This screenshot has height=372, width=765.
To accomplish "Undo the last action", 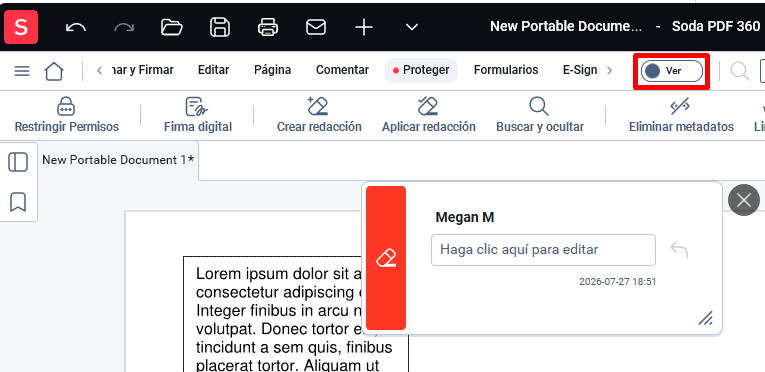I will point(75,27).
